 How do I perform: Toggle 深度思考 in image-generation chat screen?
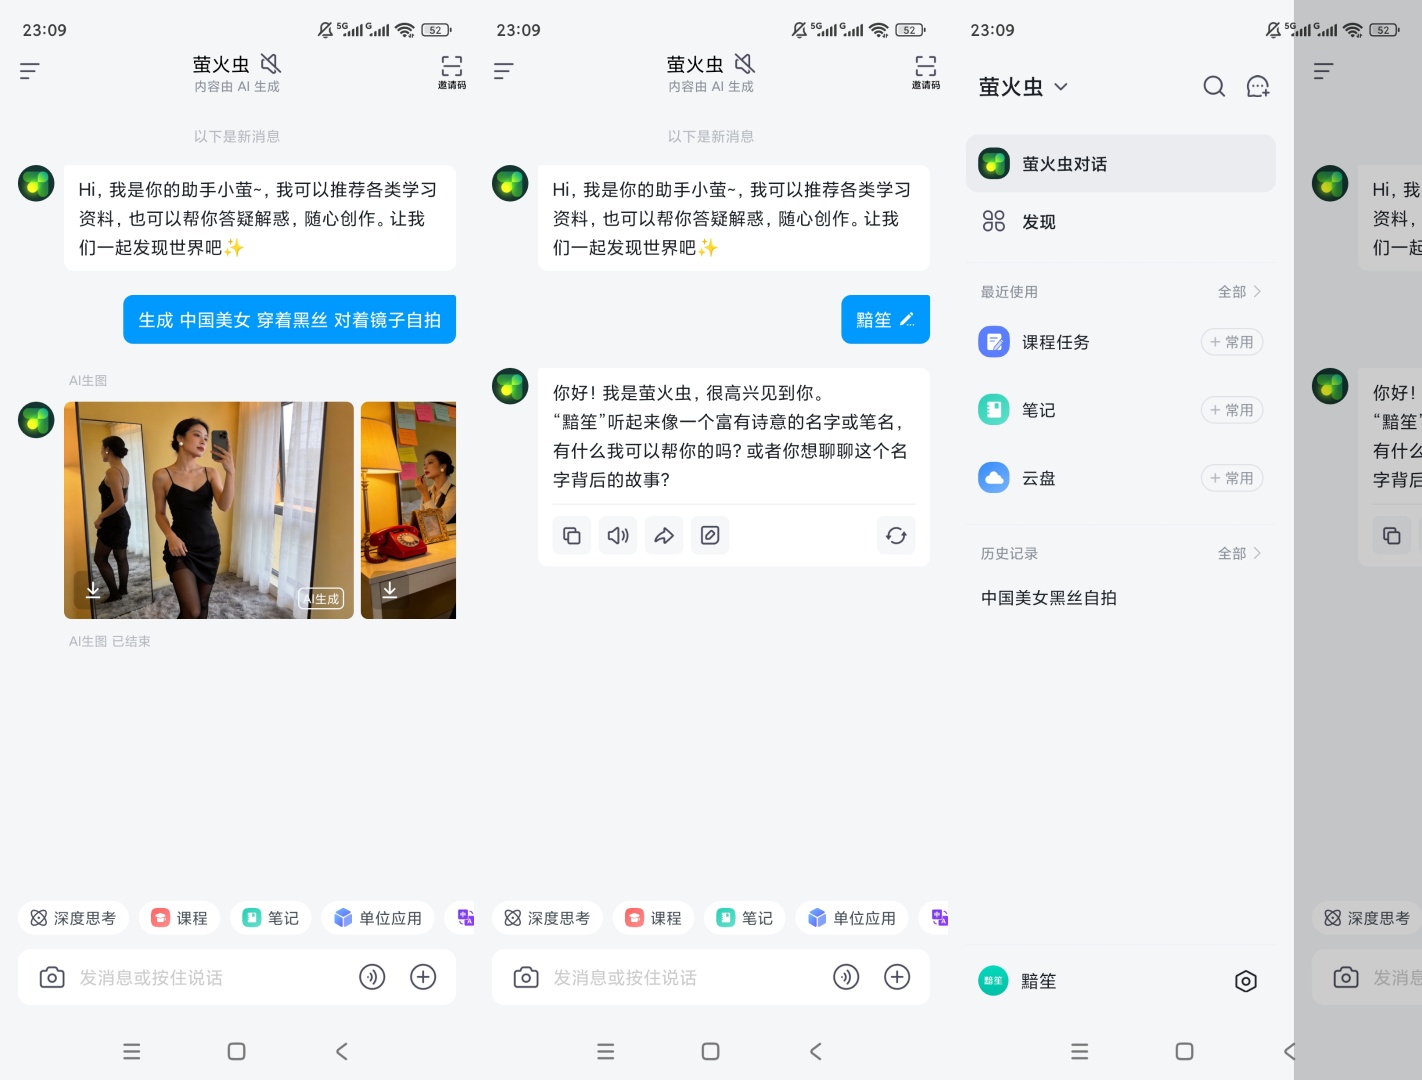(73, 918)
